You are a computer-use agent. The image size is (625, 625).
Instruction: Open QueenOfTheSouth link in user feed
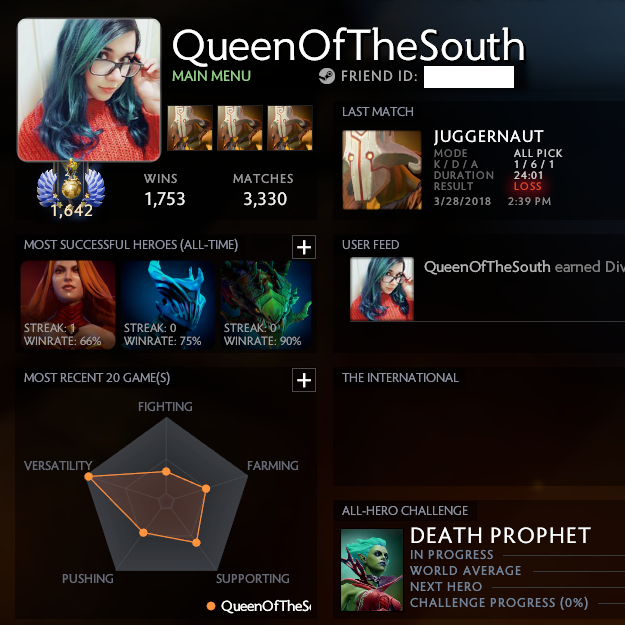(x=487, y=267)
